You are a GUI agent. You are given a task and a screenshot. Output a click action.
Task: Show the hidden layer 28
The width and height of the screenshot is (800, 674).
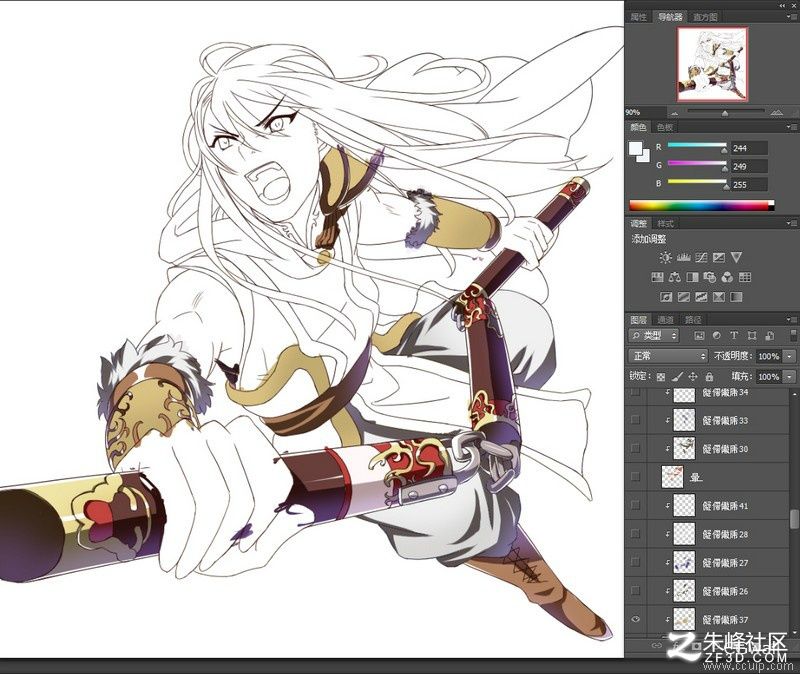pyautogui.click(x=635, y=534)
